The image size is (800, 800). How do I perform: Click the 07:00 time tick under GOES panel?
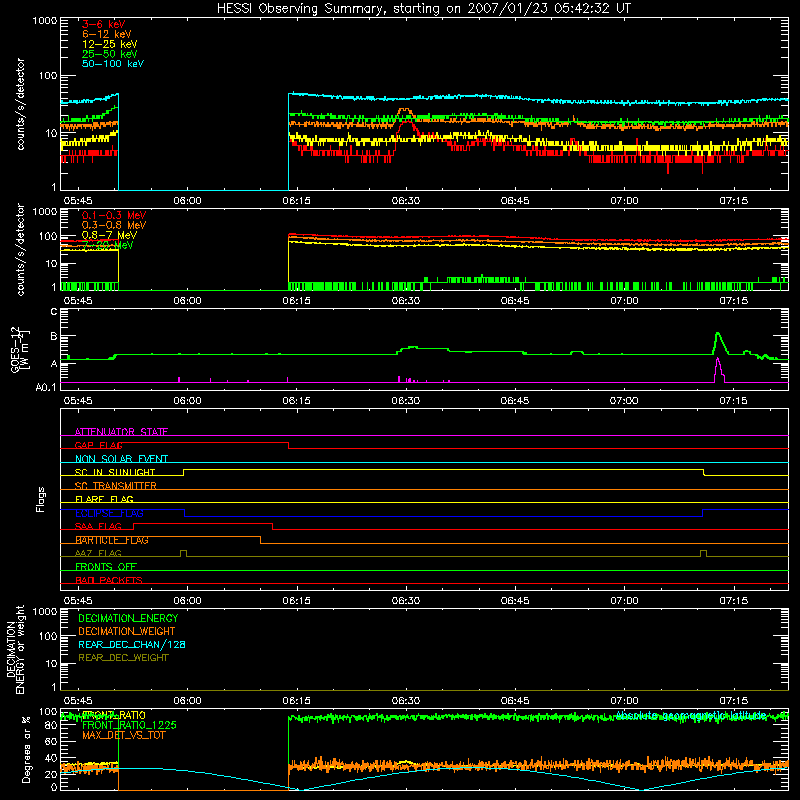click(x=624, y=401)
